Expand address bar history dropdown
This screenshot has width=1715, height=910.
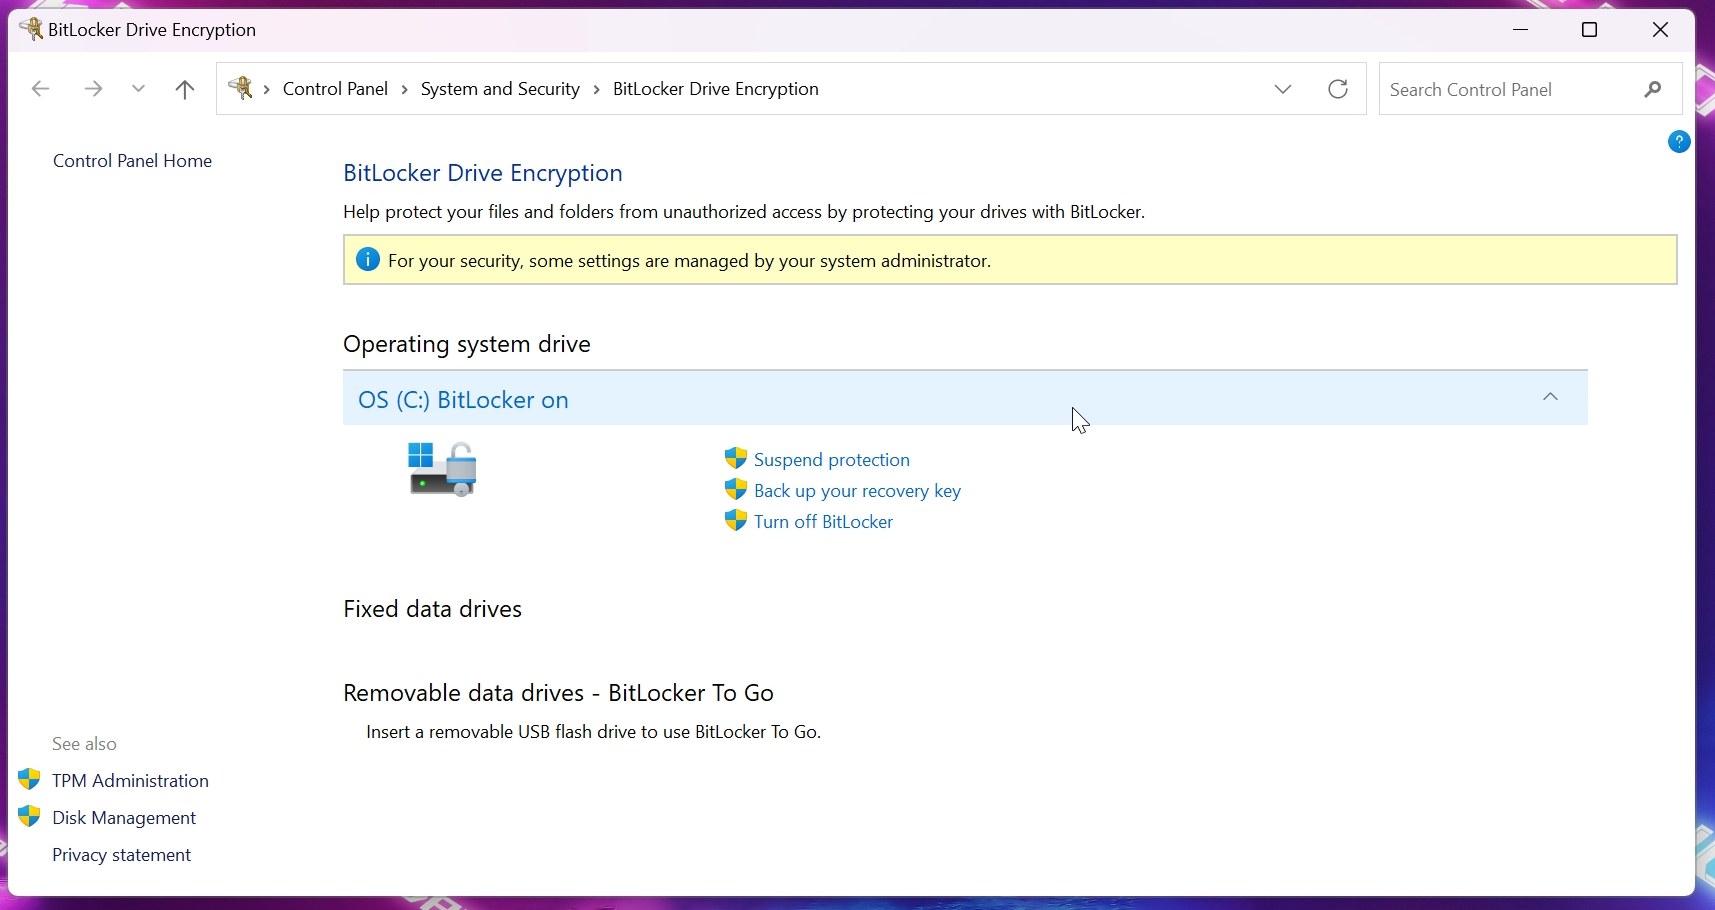pos(1284,90)
